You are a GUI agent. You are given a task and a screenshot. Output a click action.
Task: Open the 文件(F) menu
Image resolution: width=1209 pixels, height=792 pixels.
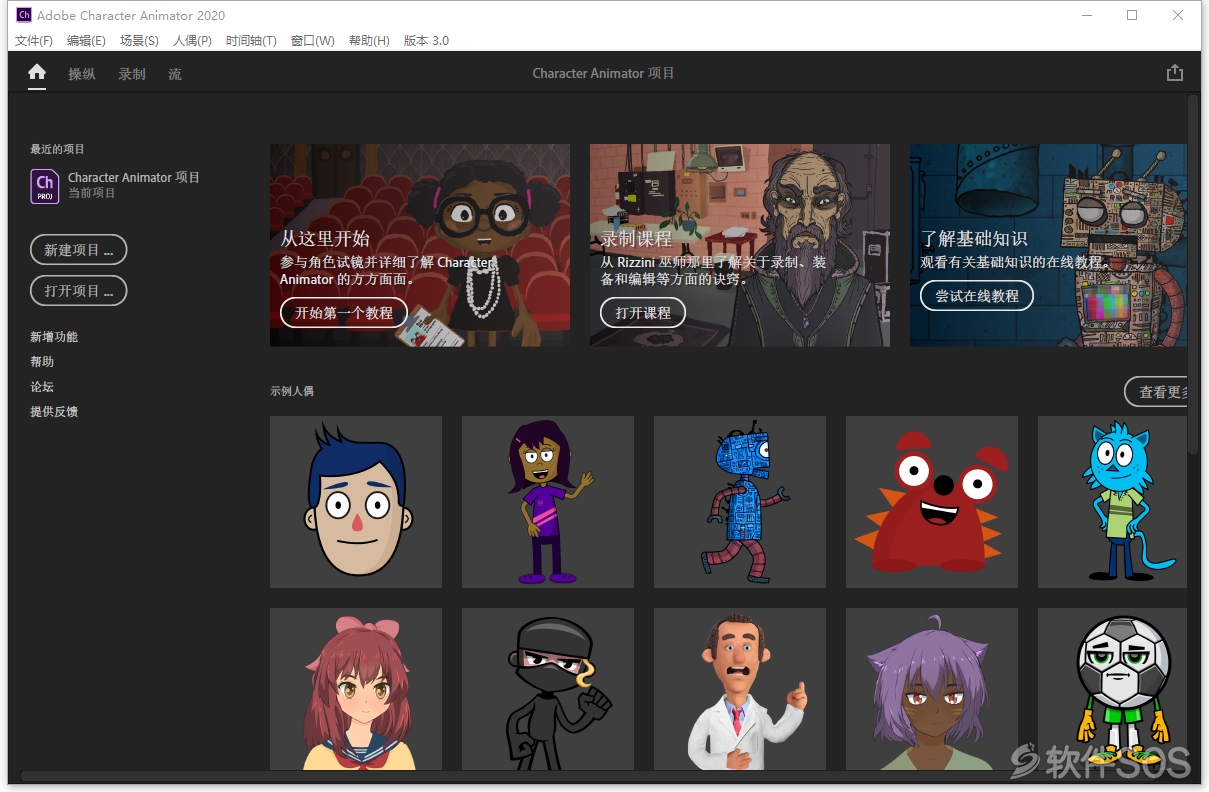click(x=34, y=41)
